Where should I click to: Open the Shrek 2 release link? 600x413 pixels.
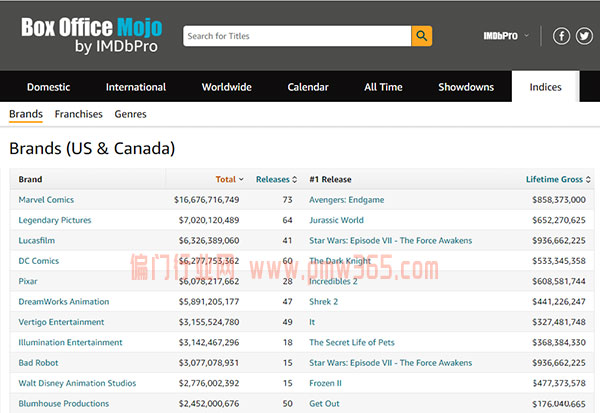[323, 302]
